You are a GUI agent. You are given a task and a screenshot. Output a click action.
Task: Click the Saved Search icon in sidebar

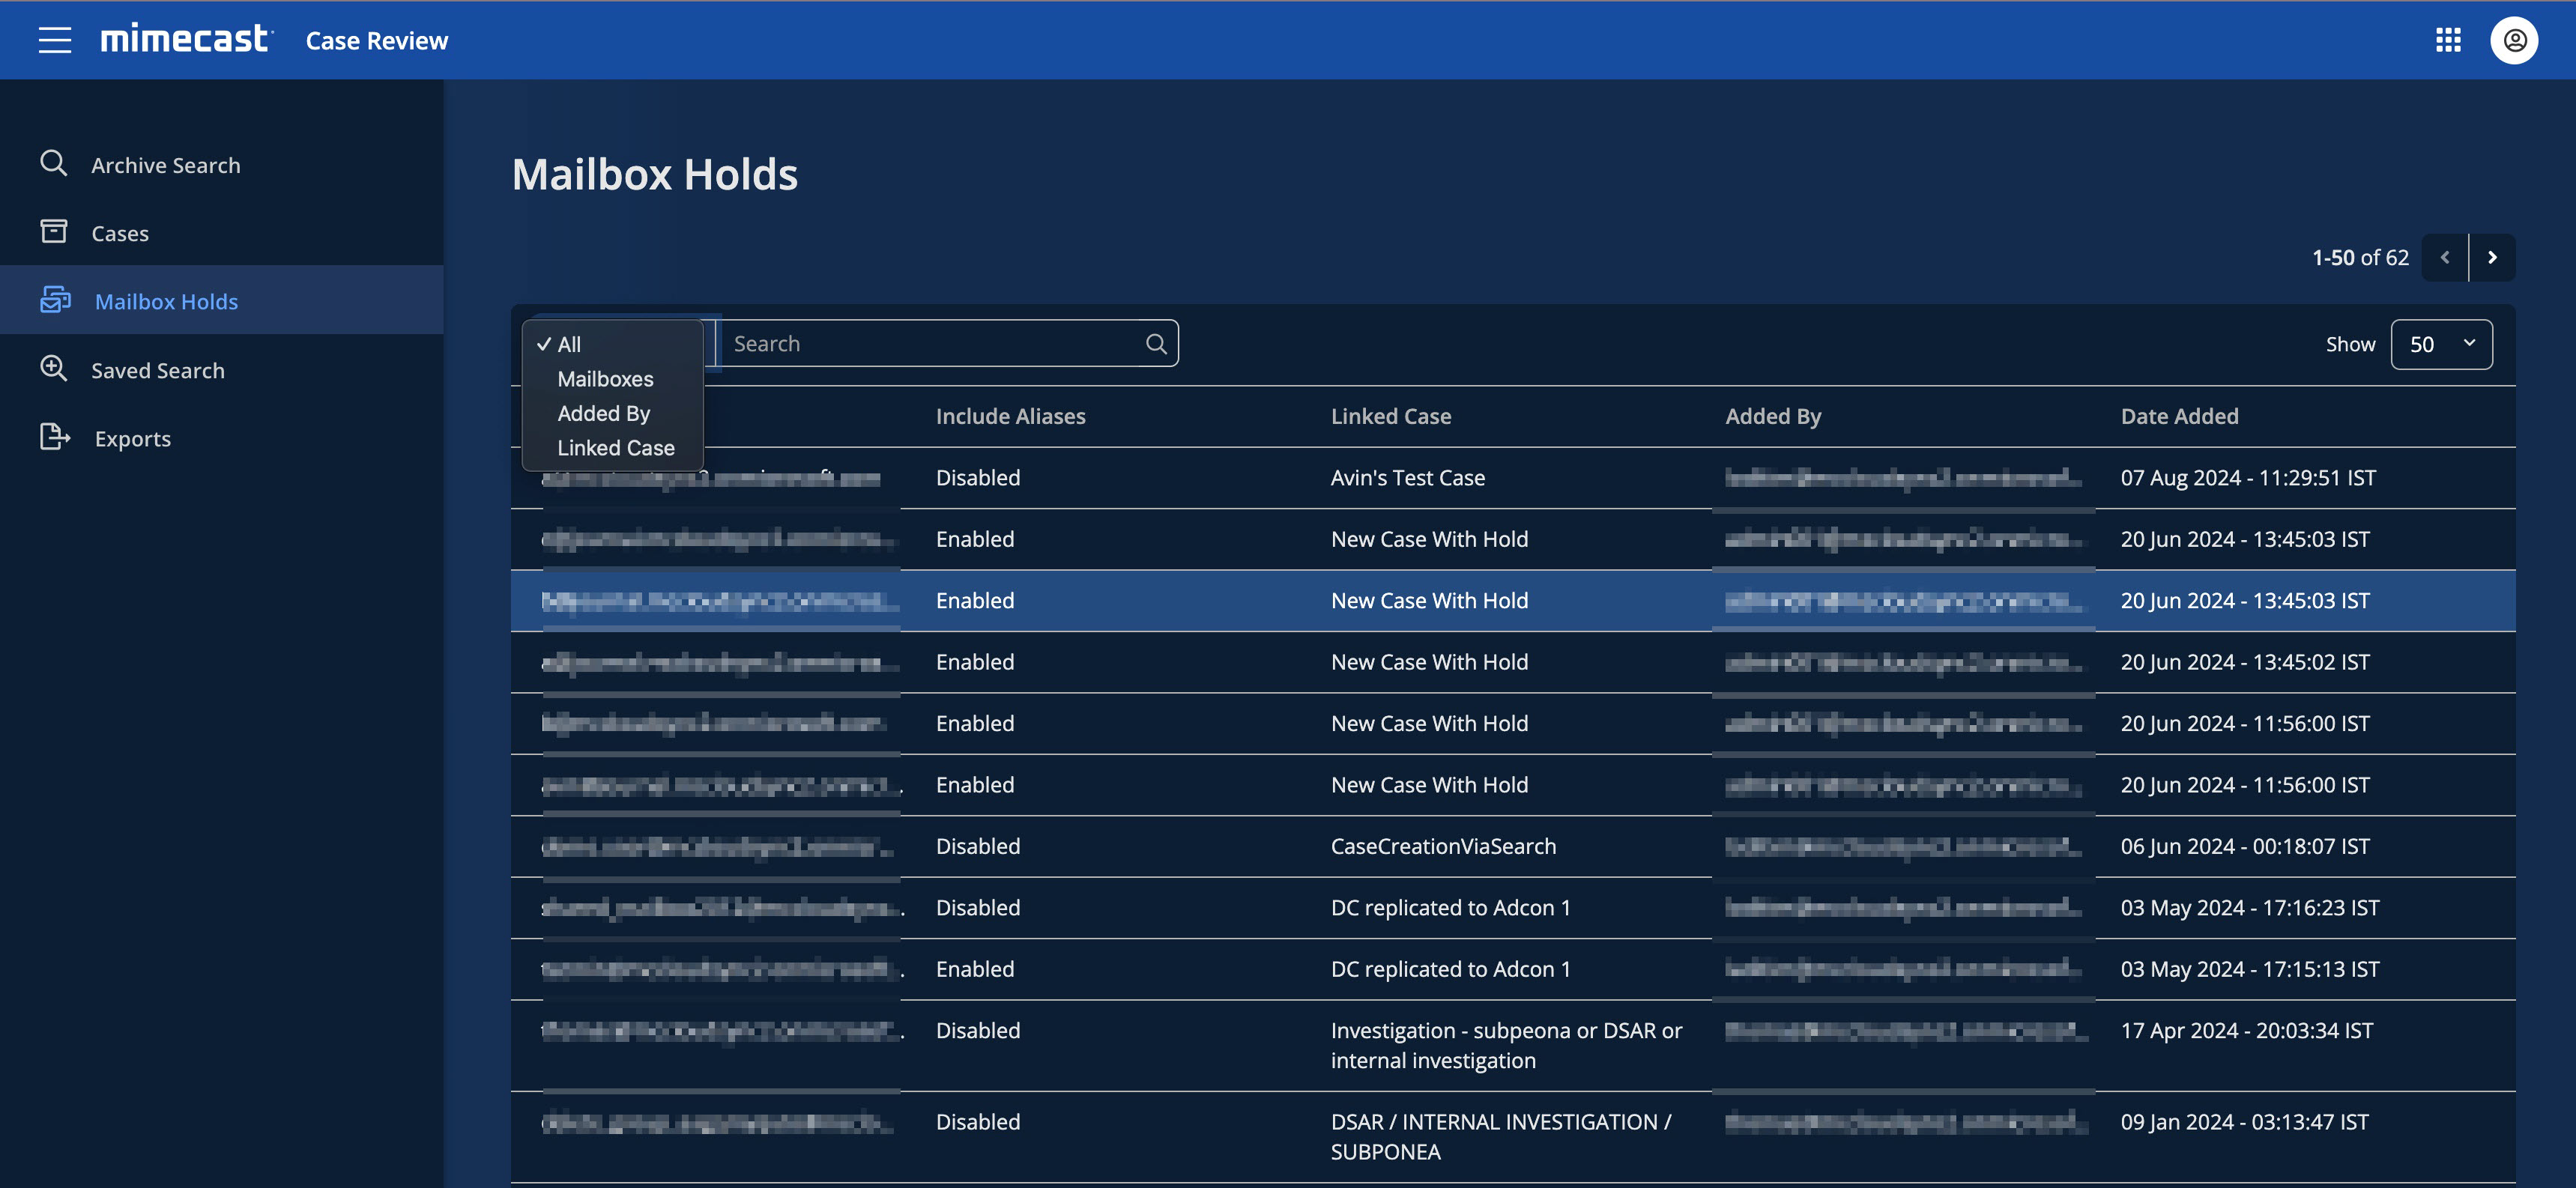(x=54, y=369)
